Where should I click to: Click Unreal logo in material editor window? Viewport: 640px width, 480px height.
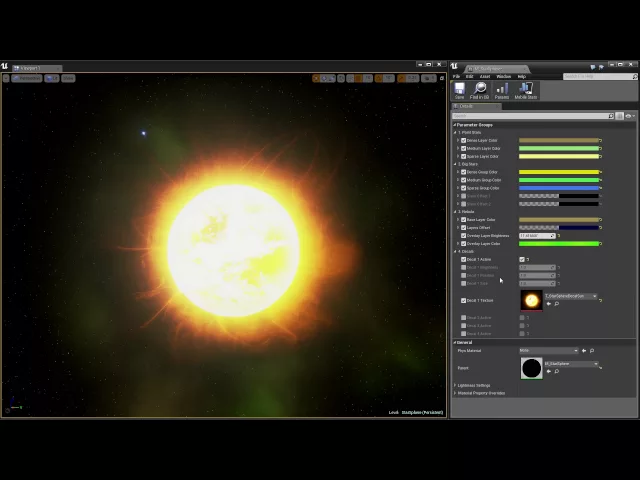coord(454,67)
